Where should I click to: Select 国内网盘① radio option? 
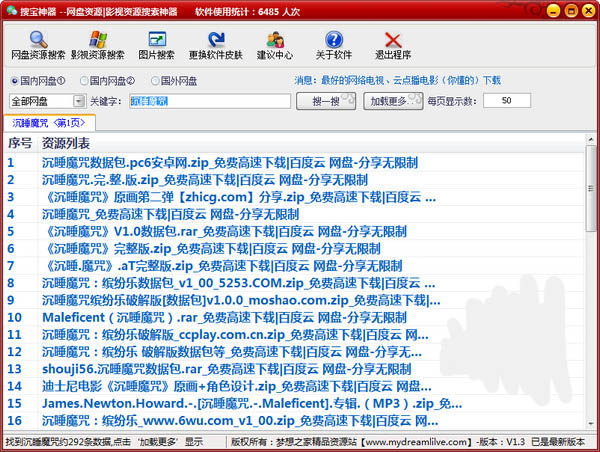38,81
